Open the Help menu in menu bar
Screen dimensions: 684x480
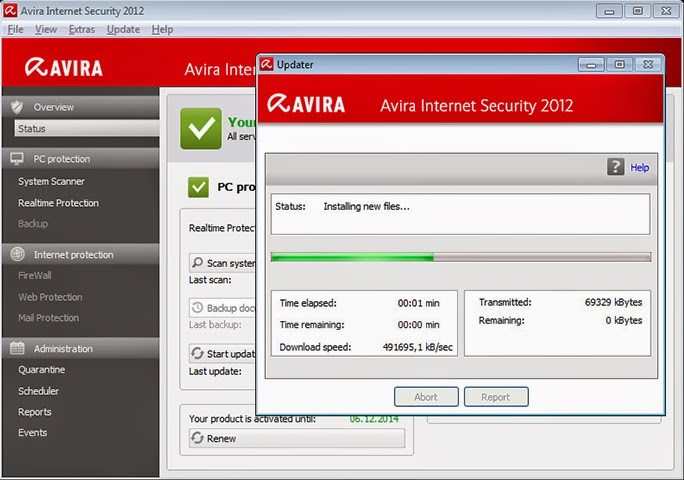162,29
